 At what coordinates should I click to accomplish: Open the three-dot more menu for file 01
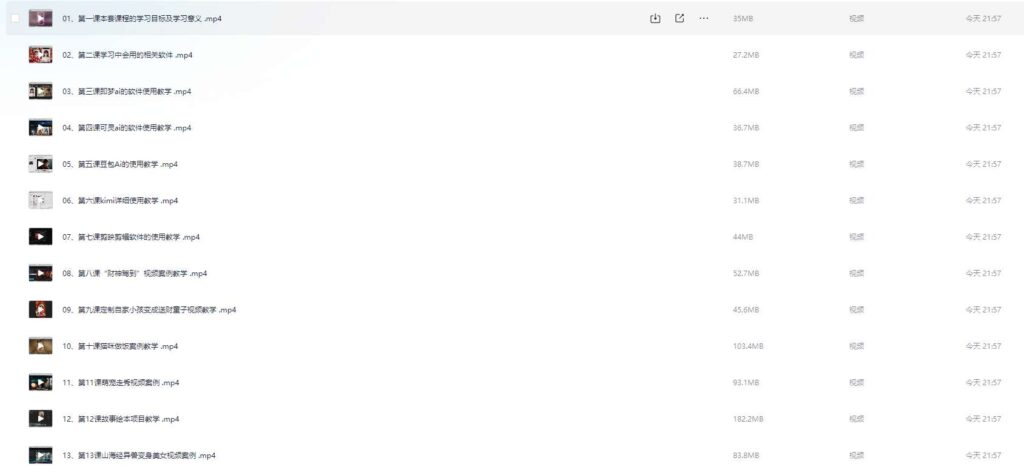704,18
